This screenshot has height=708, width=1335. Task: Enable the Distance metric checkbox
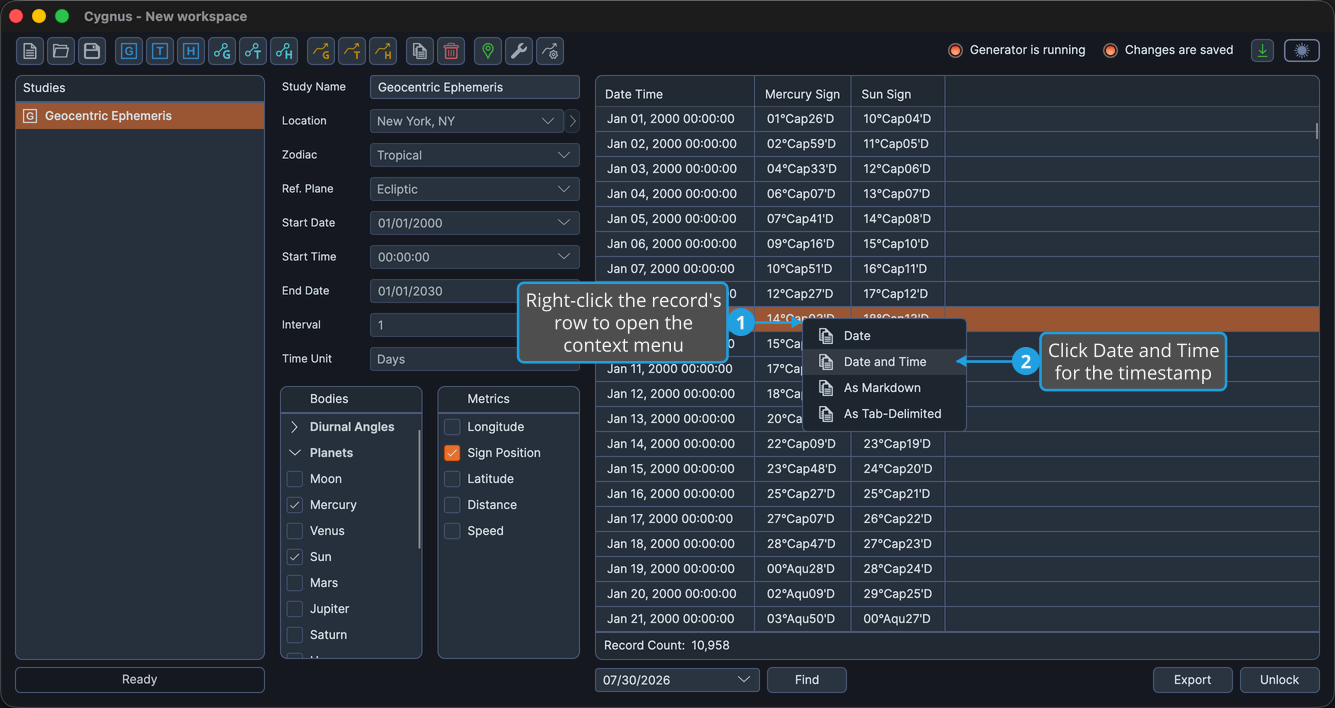(x=452, y=505)
